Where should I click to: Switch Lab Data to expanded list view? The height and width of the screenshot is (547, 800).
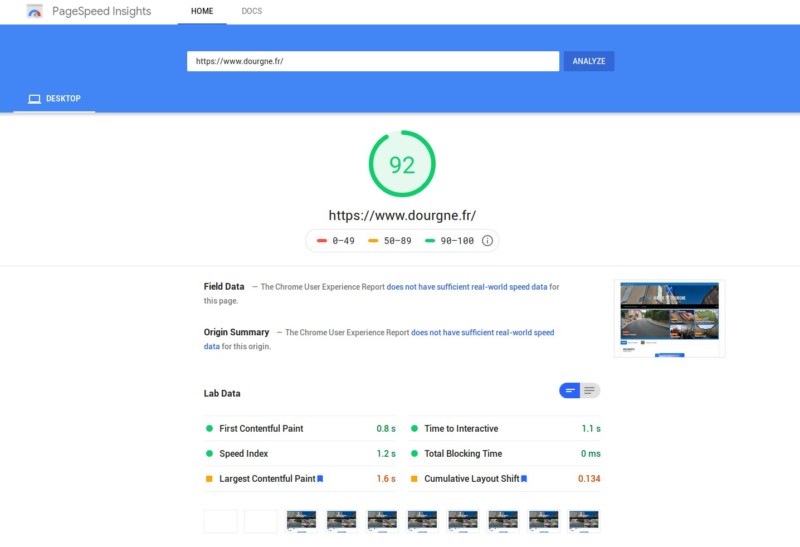tap(589, 390)
